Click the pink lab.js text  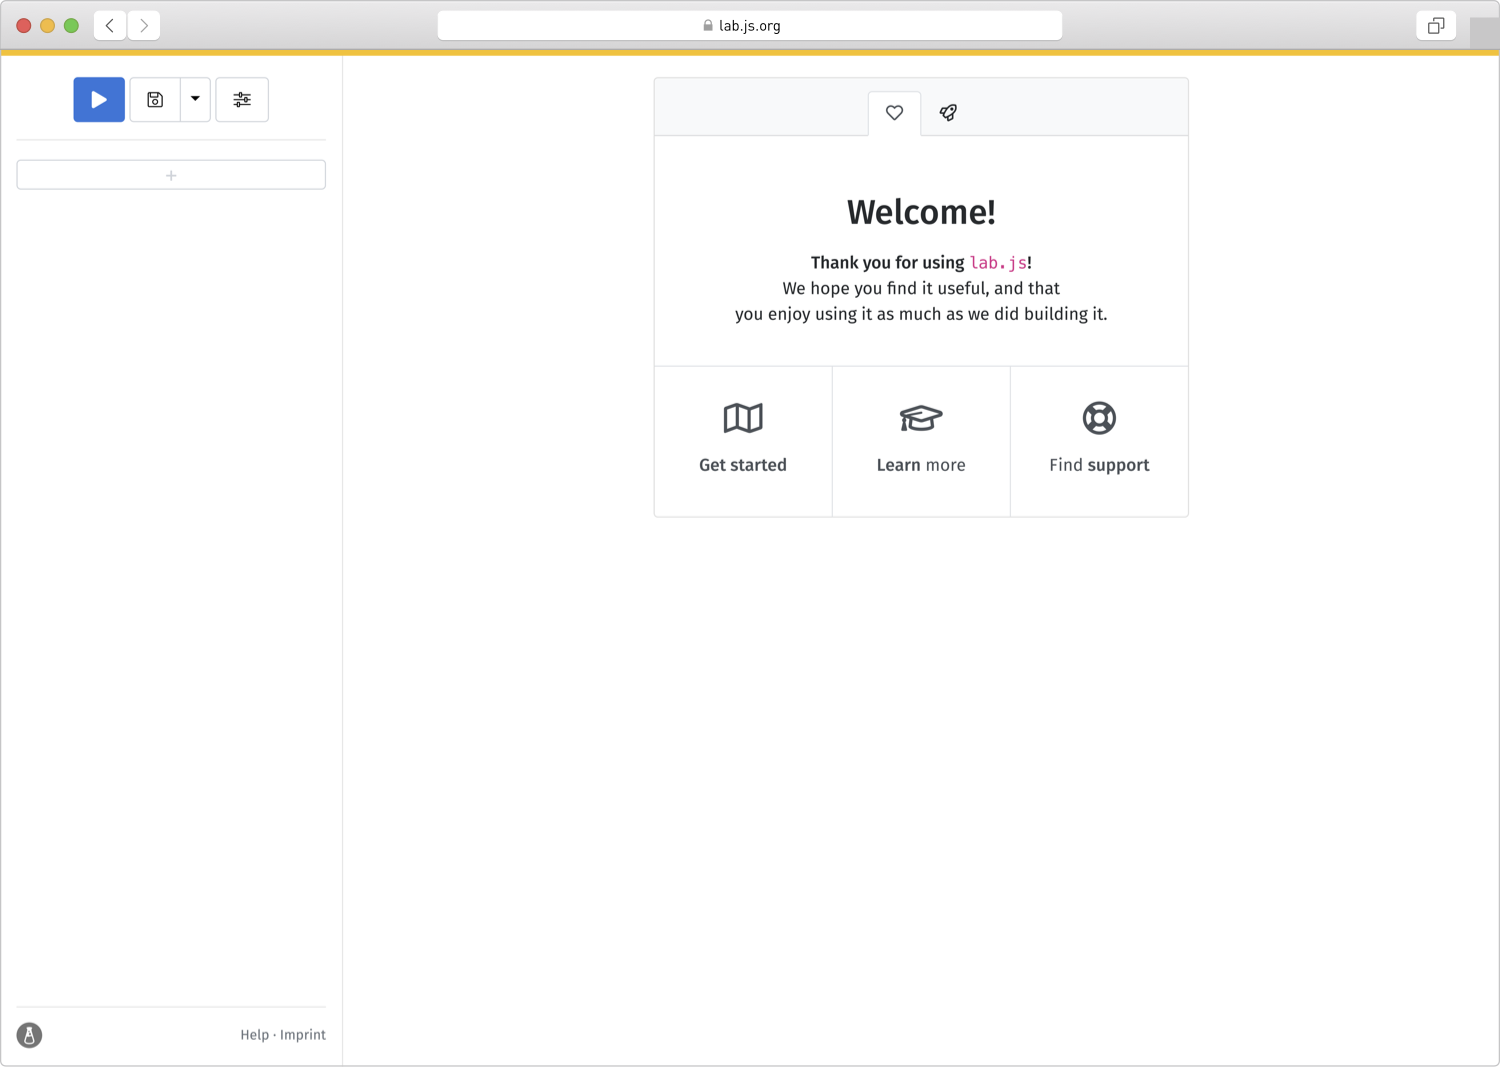[x=998, y=263]
